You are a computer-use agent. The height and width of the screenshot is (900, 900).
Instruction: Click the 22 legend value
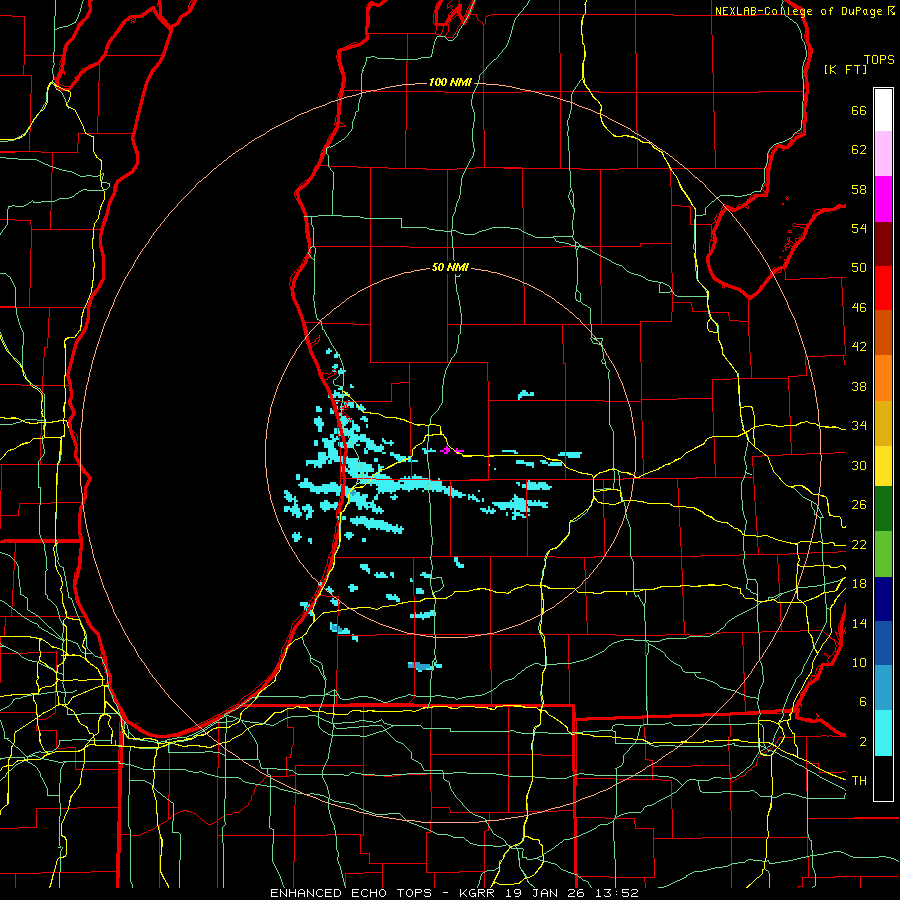click(859, 545)
